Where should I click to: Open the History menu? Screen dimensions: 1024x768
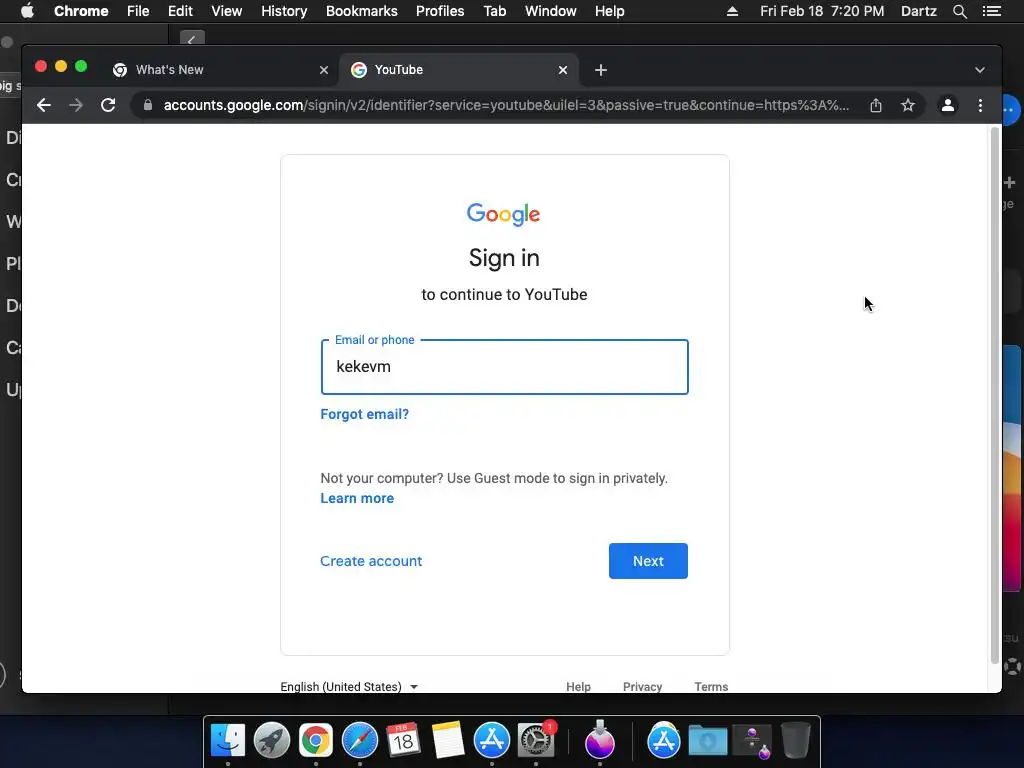click(284, 11)
